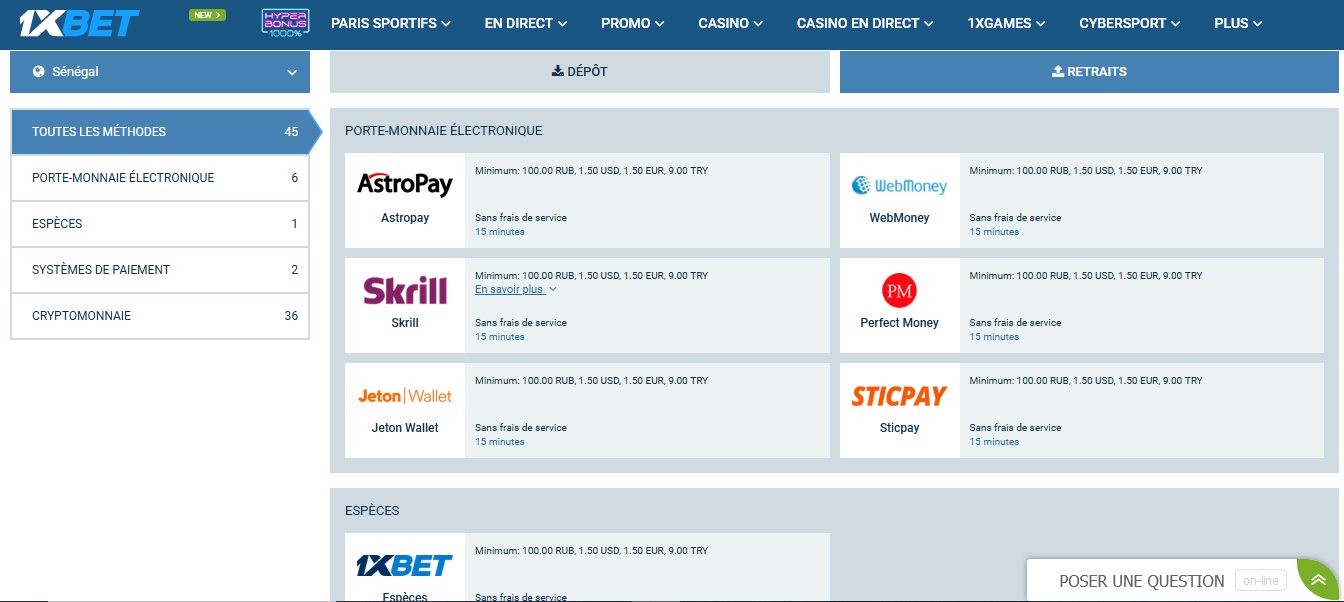Click 'Sans frais de service' under Perfect Money
This screenshot has width=1344, height=602.
point(1015,323)
